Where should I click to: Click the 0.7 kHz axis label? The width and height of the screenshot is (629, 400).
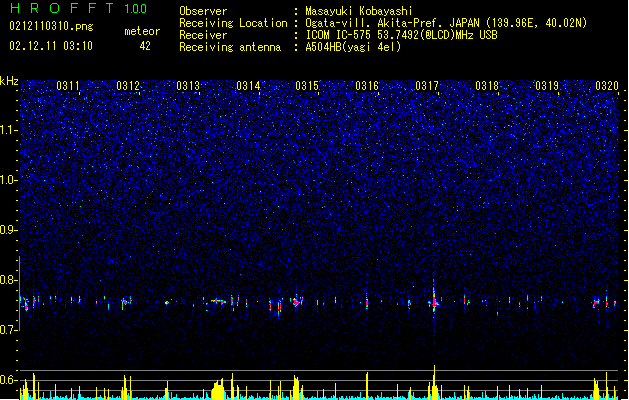(9, 330)
